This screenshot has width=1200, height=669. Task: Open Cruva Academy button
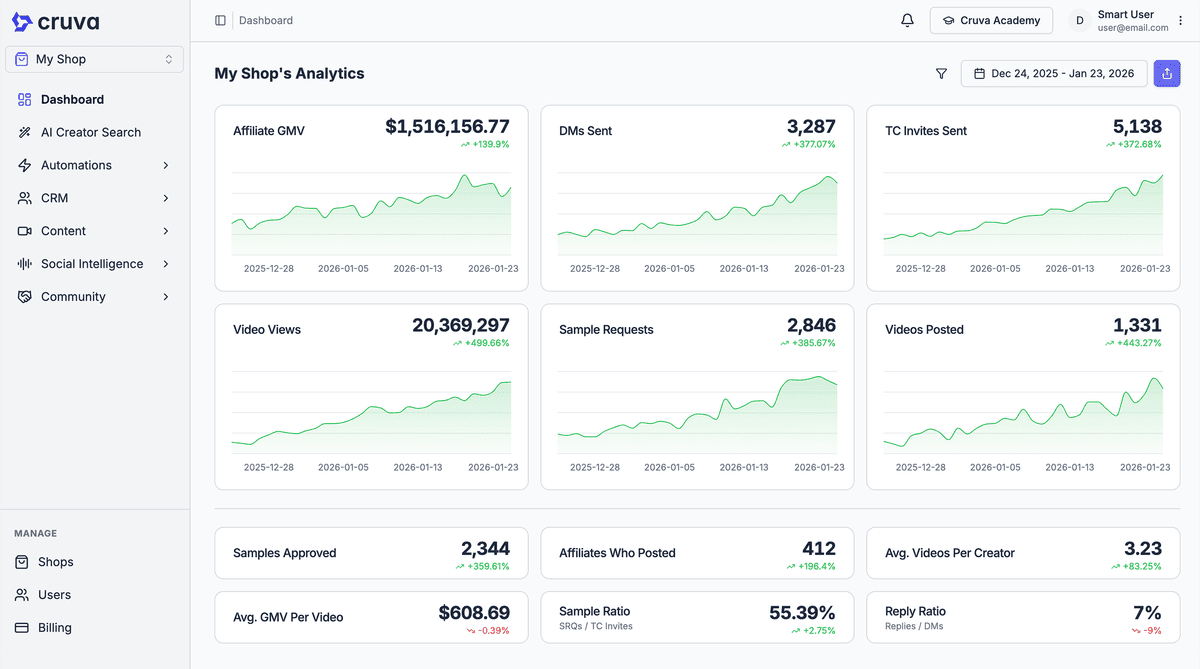[991, 20]
